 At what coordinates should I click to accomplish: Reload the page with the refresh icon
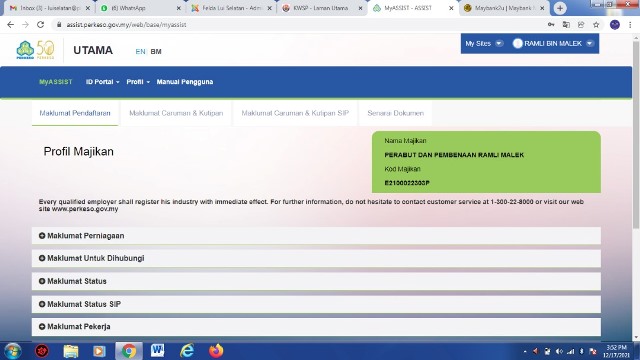(x=40, y=24)
